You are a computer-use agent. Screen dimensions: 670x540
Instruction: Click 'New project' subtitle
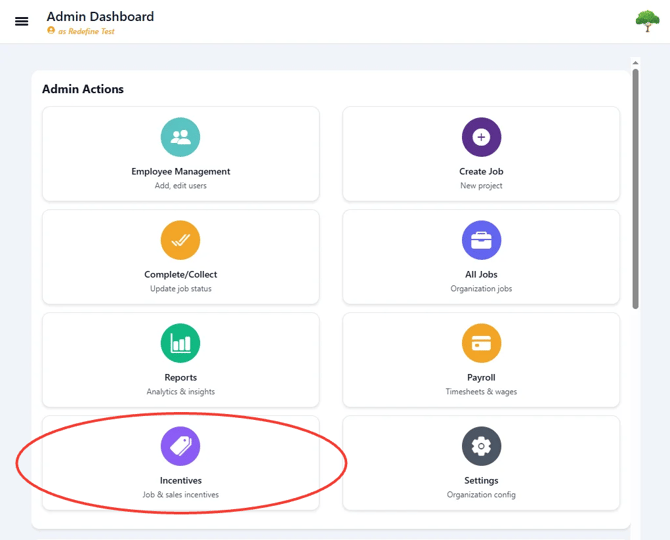[481, 185]
